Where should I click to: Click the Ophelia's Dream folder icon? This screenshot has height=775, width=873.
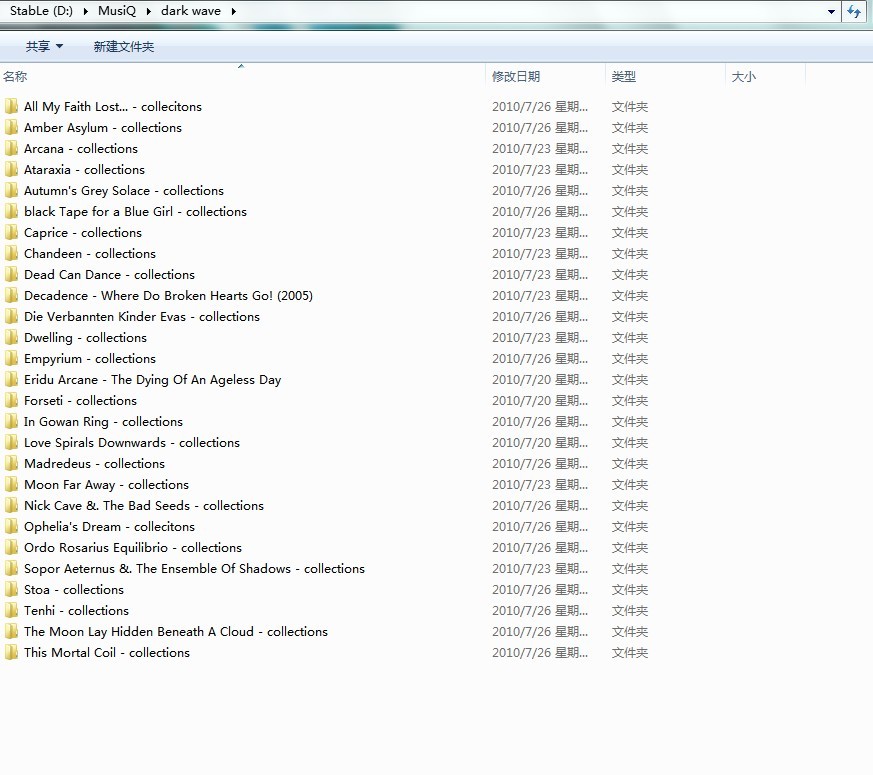11,527
